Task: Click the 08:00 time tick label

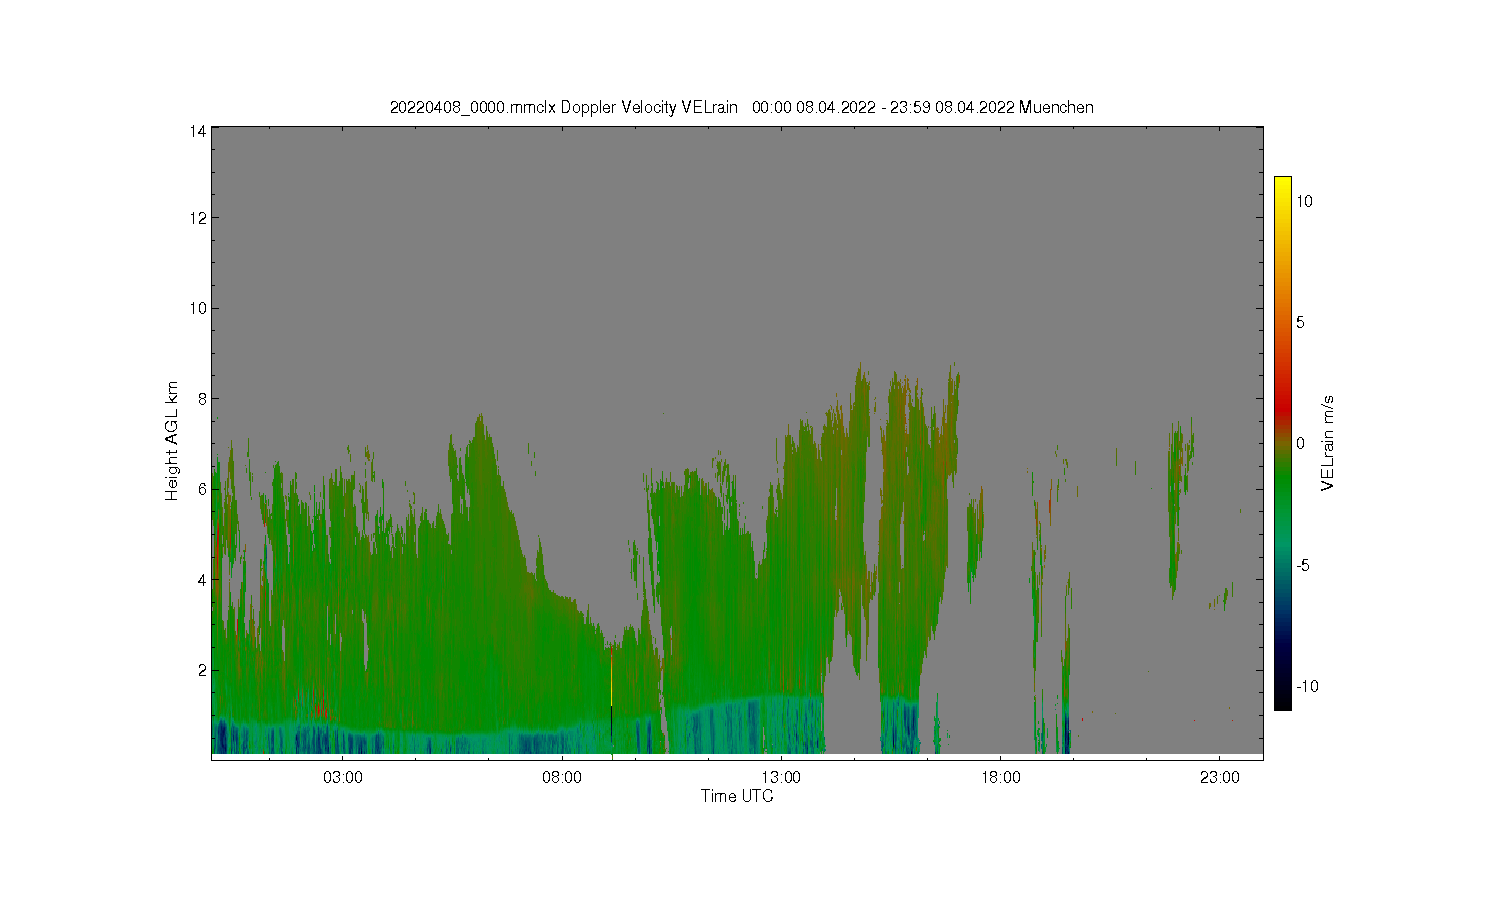Action: pos(562,777)
